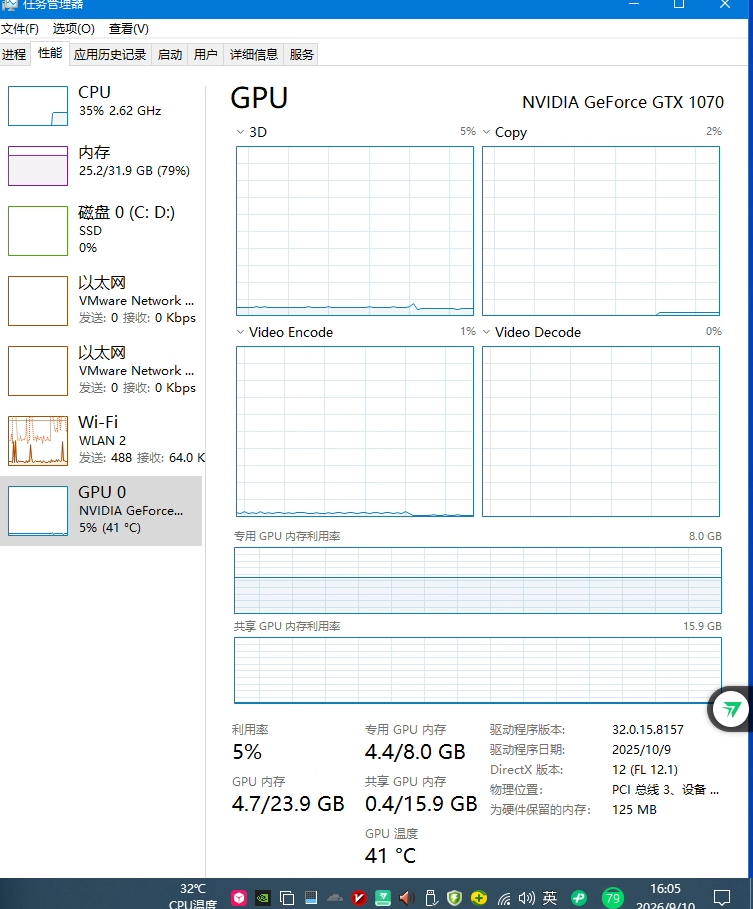This screenshot has width=753, height=909.
Task: Open the 文件(F) menu
Action: coord(20,29)
